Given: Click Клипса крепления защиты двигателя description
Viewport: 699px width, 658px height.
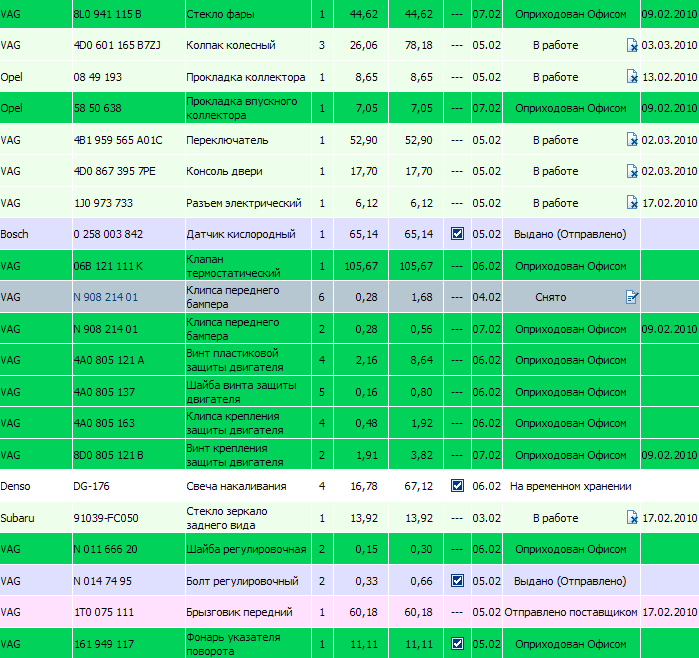Looking at the screenshot, I should tap(235, 423).
